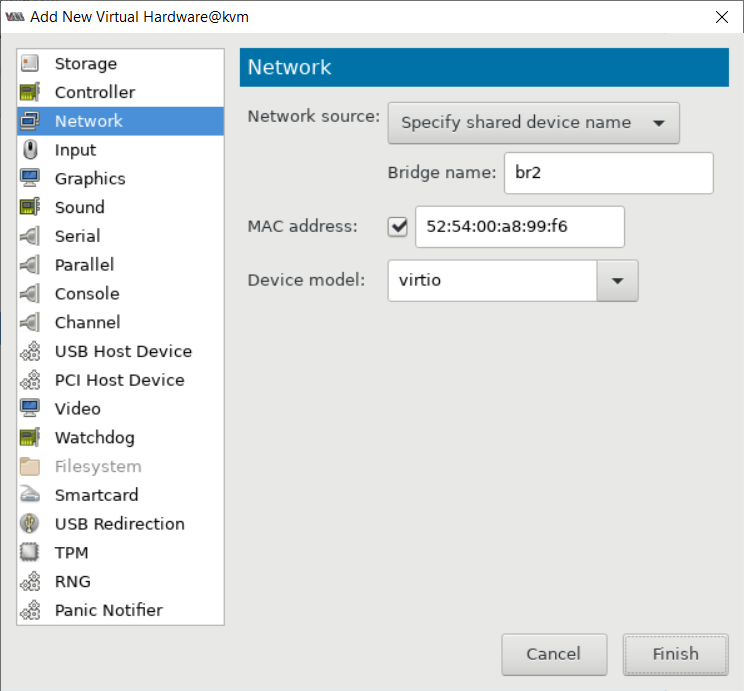Open PCI Host Device options
Screen dimensions: 744x691
pos(121,380)
